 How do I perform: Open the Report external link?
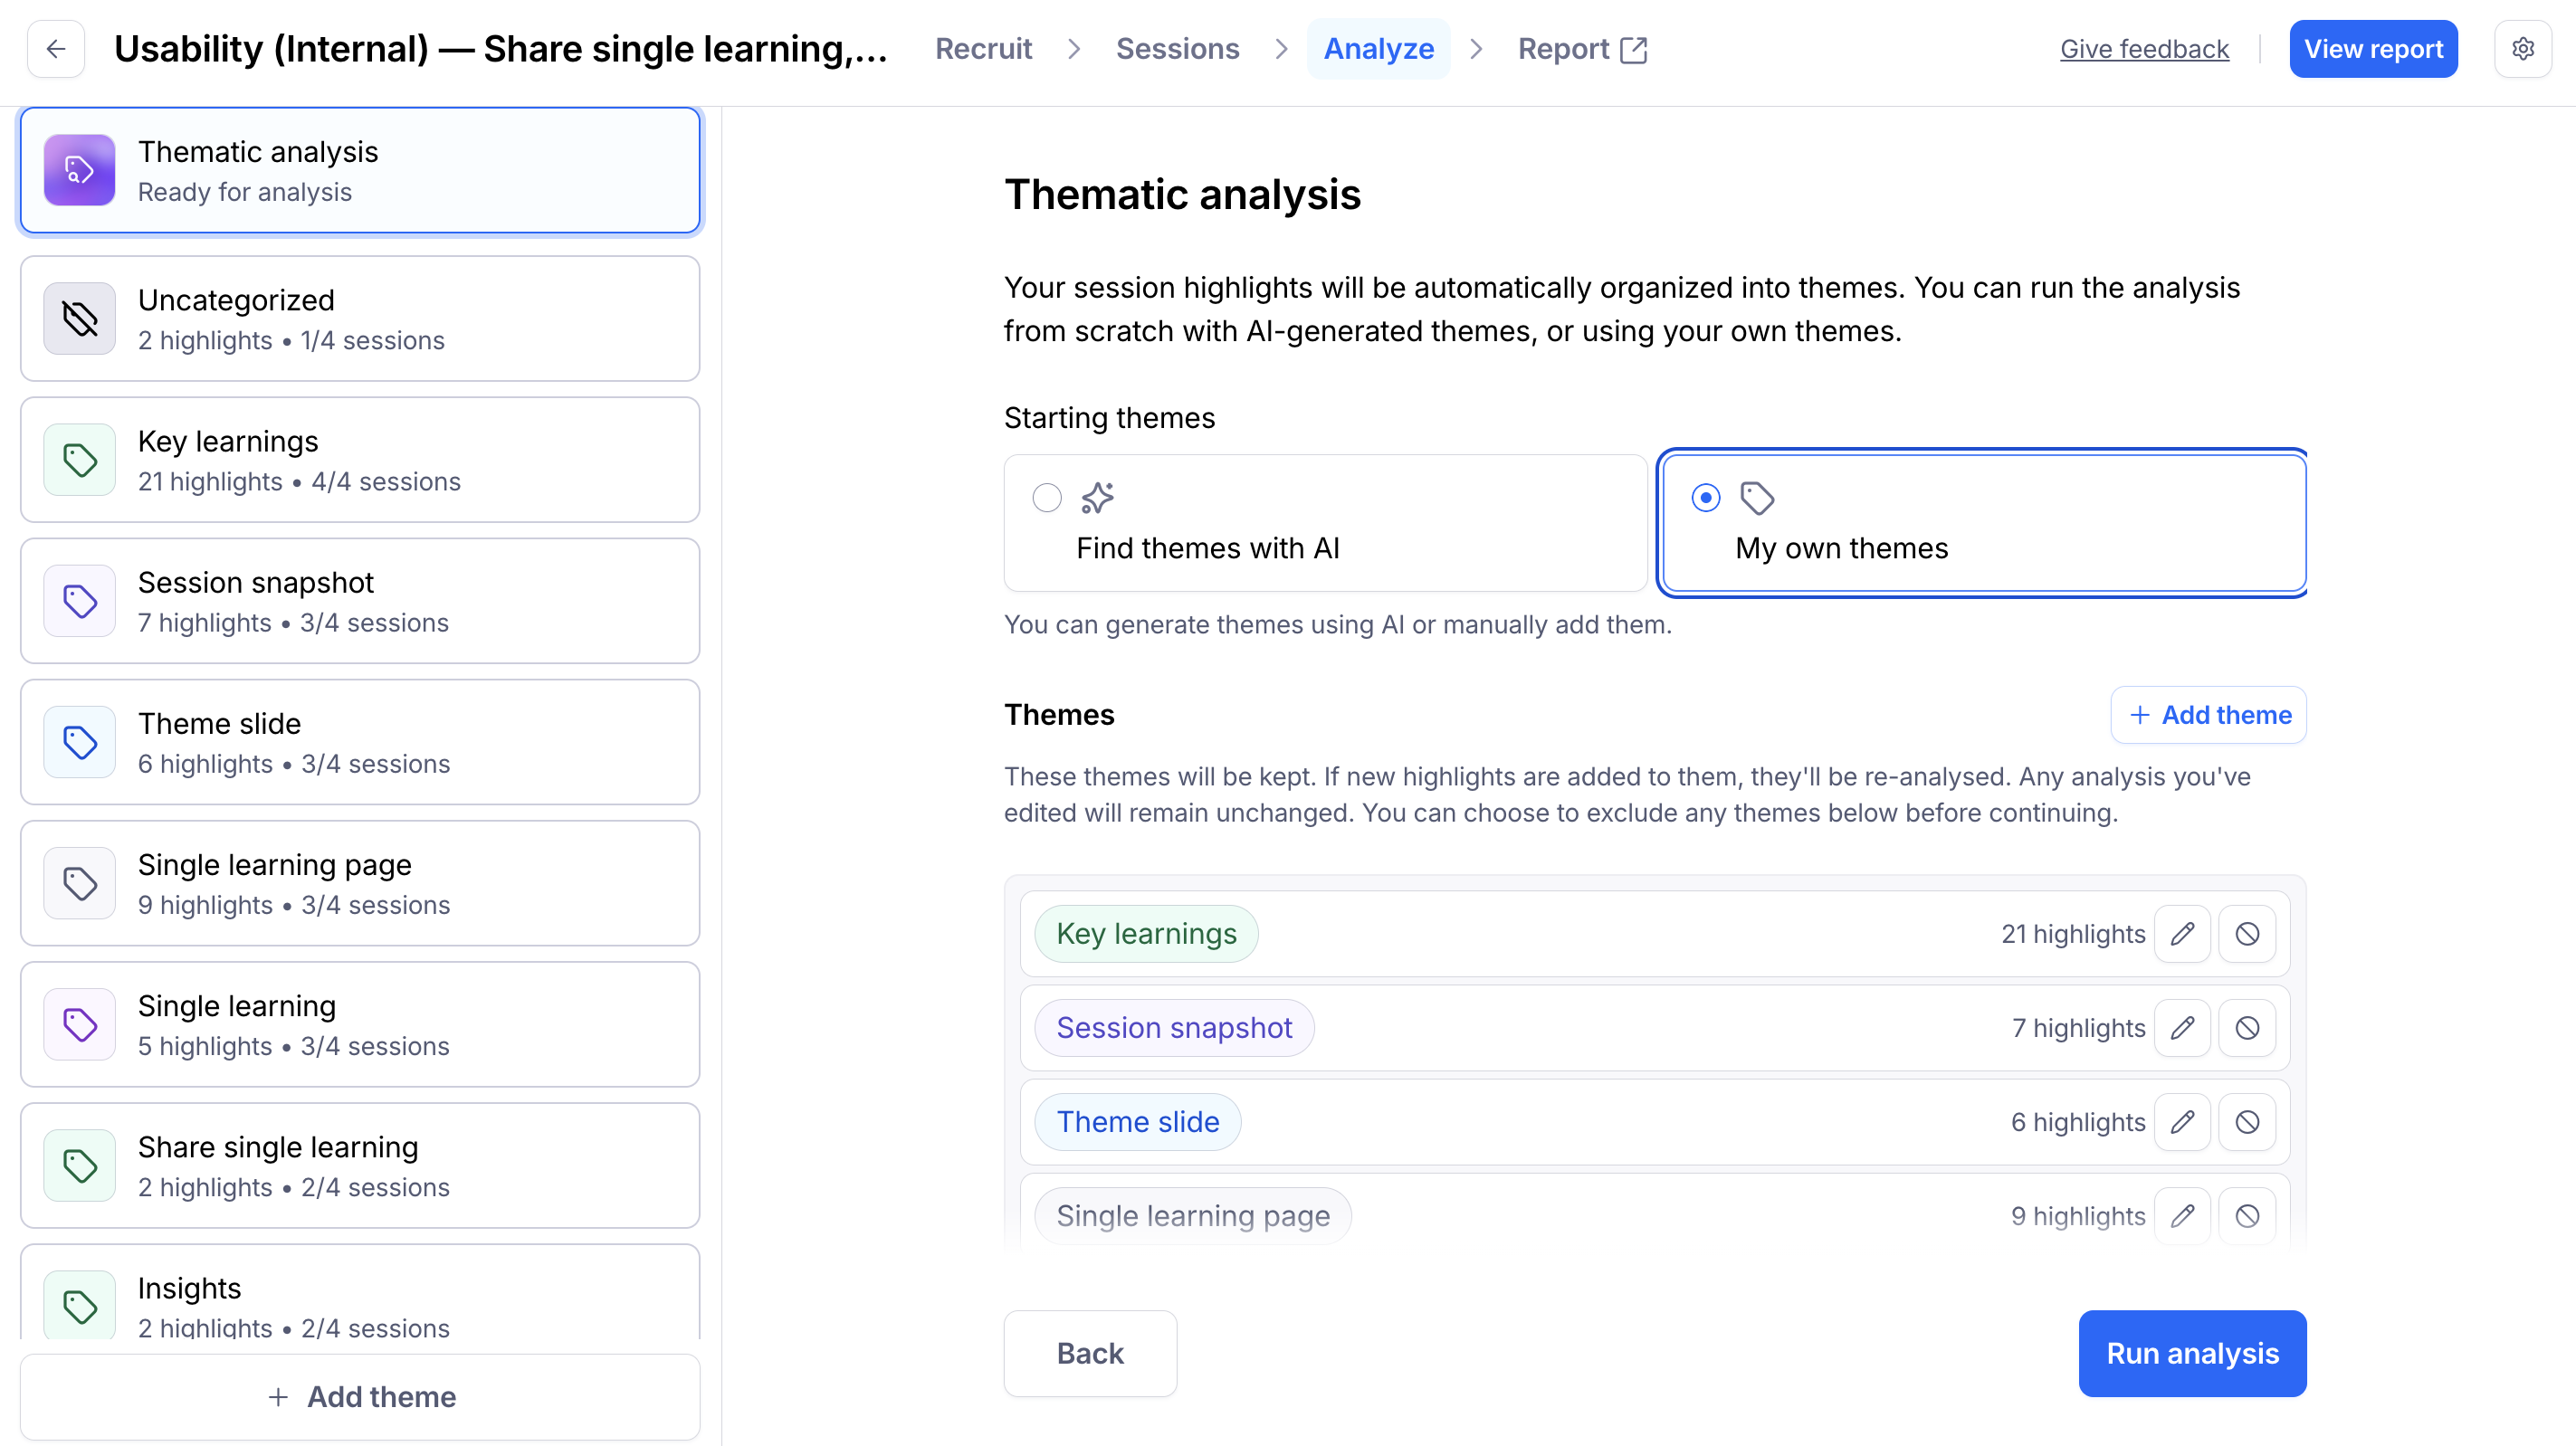point(1582,49)
